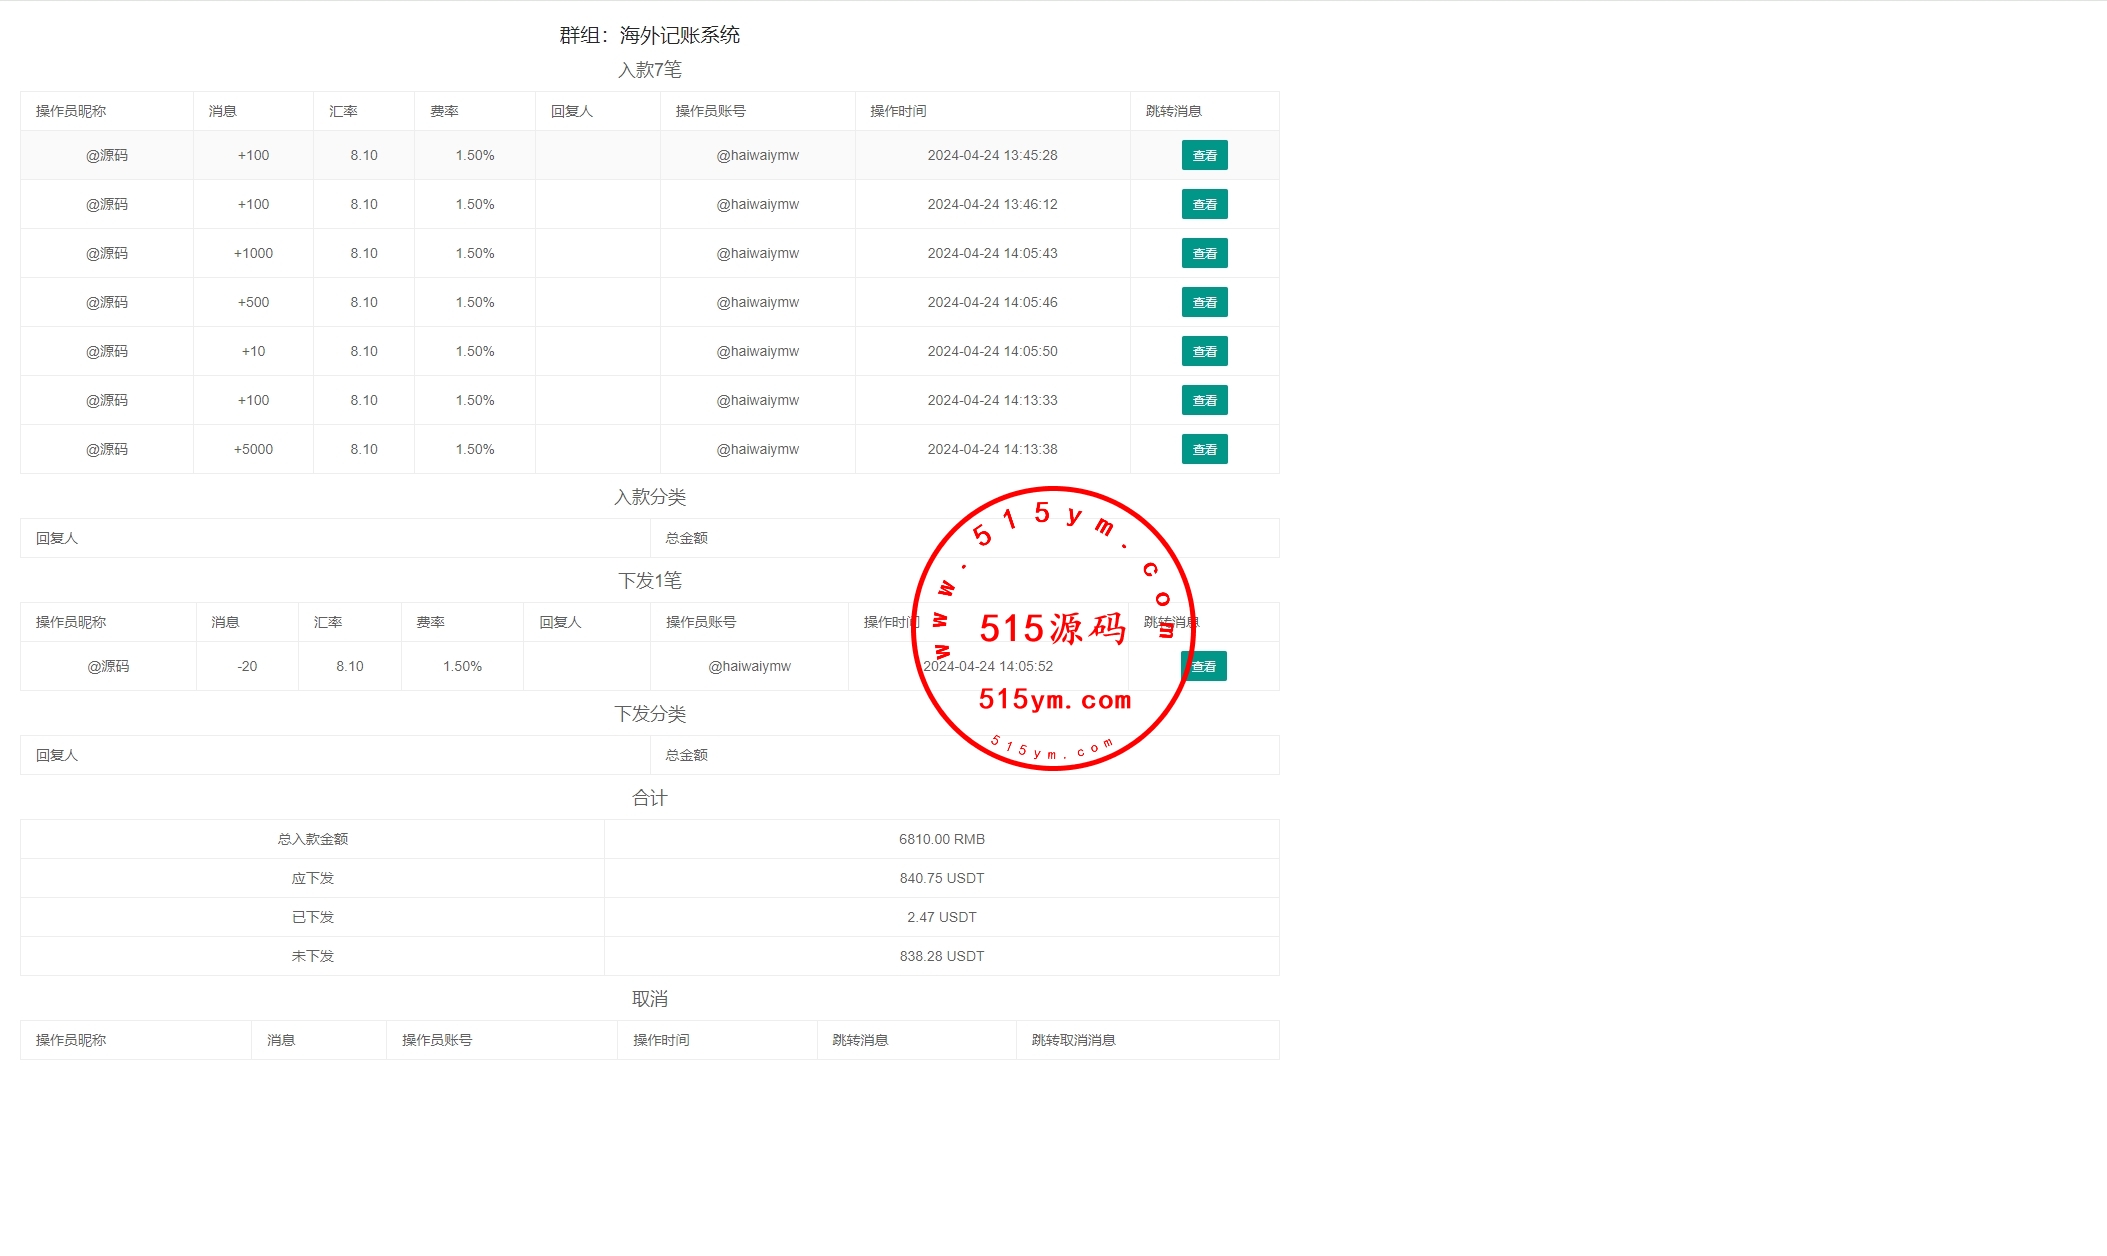Viewport: 2107px width, 1256px height.
Task: Click the 515源码 red watermark stamp
Action: point(1053,628)
